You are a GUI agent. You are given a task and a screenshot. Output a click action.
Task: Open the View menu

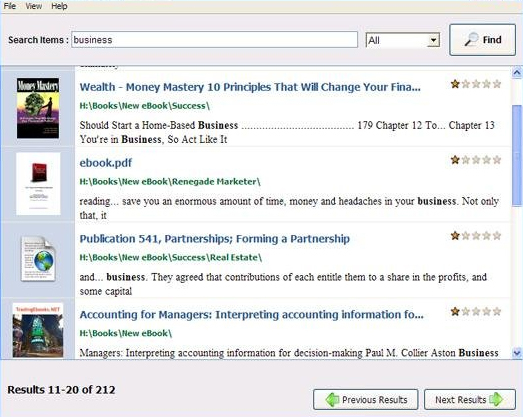pos(34,6)
